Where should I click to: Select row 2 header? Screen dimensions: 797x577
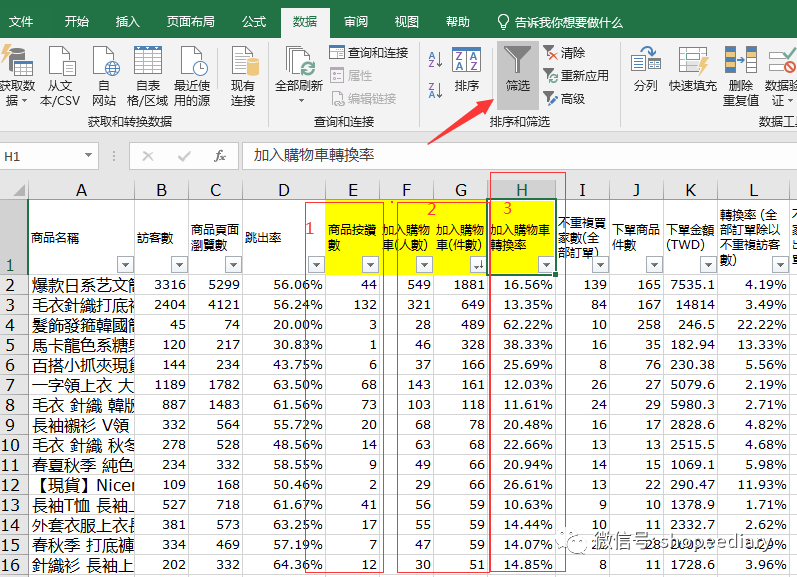(14, 285)
